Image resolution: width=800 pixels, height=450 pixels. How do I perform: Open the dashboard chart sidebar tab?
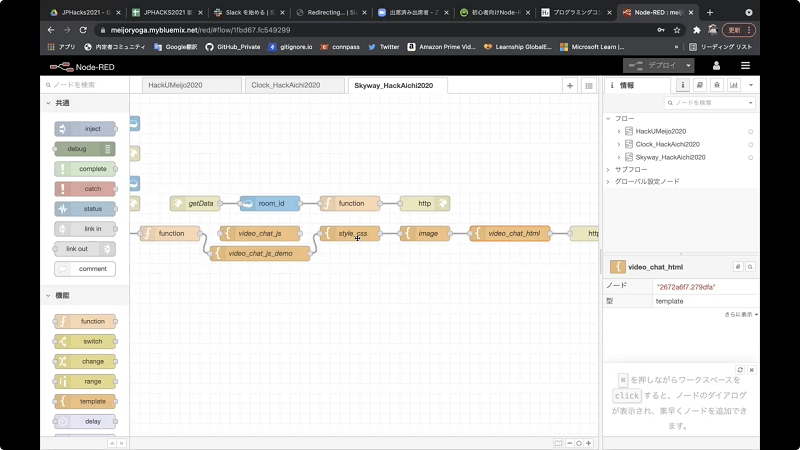tap(733, 86)
